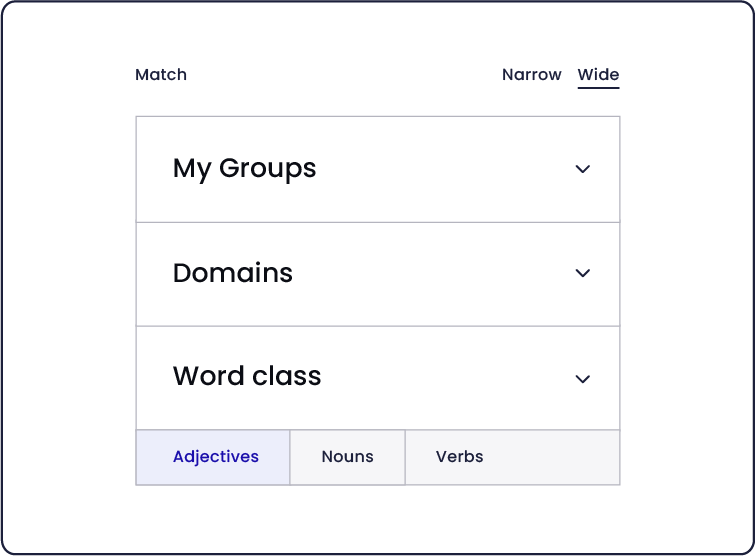The height and width of the screenshot is (556, 755).
Task: Click the Word class heading text
Action: pyautogui.click(x=247, y=376)
